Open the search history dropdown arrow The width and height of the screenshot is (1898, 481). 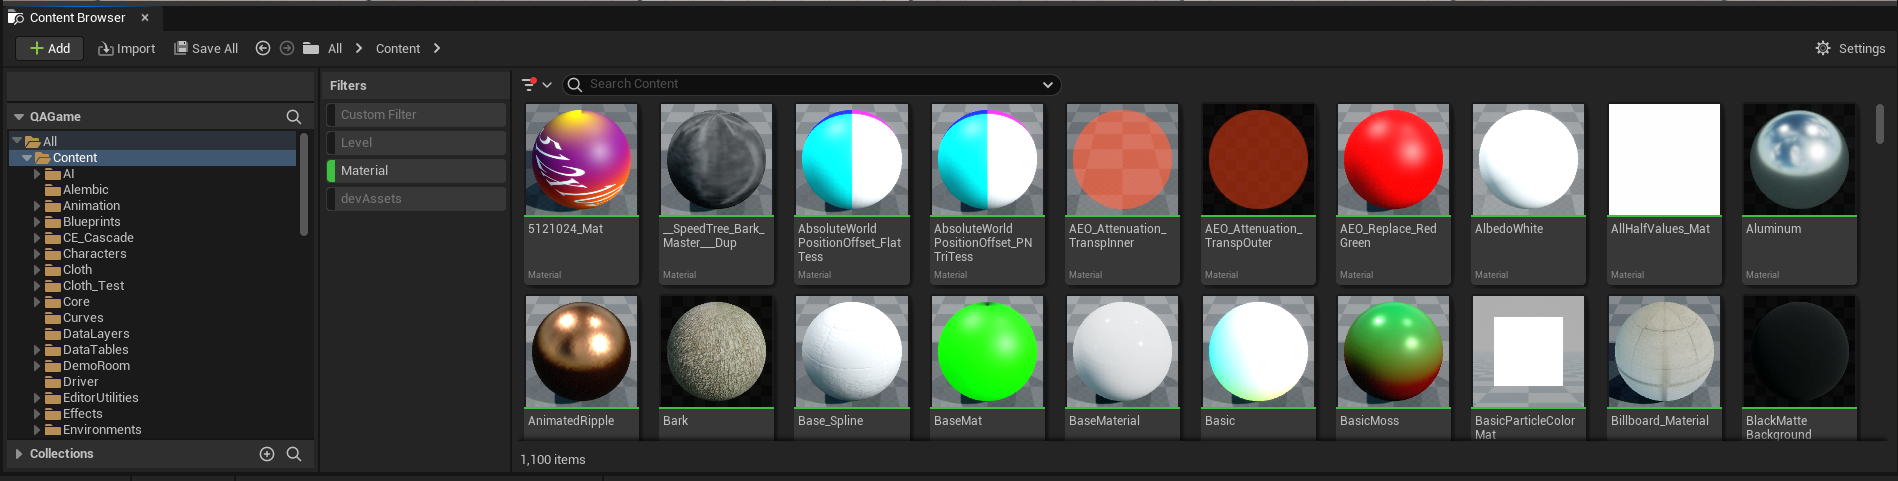pyautogui.click(x=1048, y=85)
